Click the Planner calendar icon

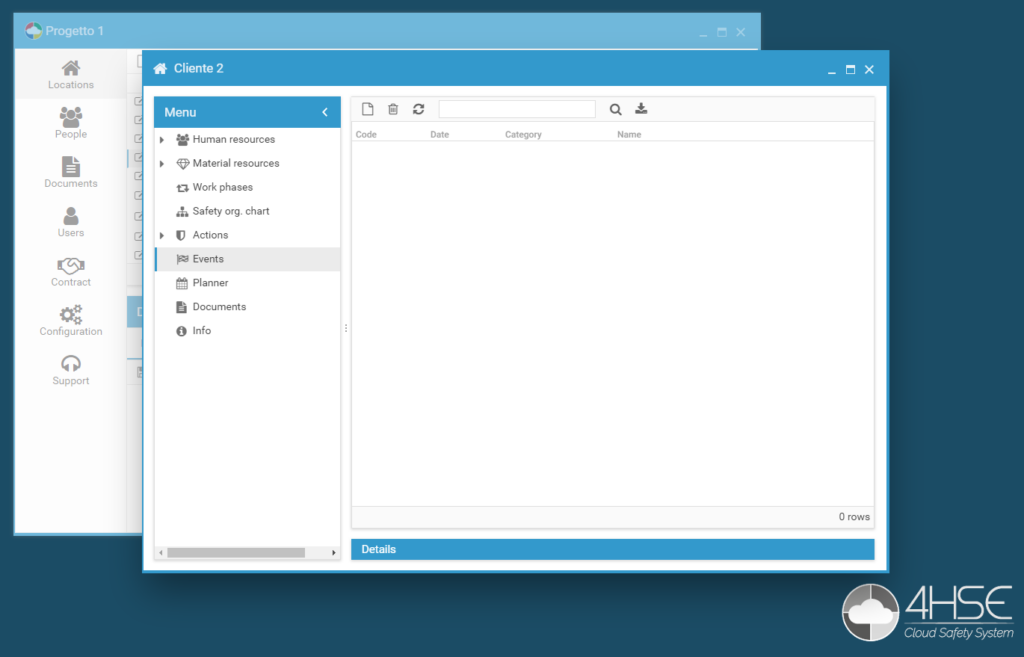(x=182, y=283)
